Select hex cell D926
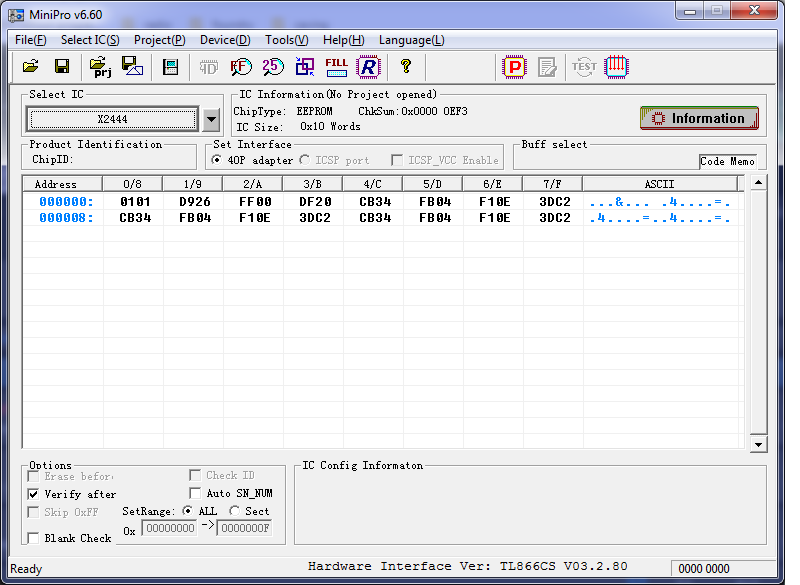 tap(195, 202)
